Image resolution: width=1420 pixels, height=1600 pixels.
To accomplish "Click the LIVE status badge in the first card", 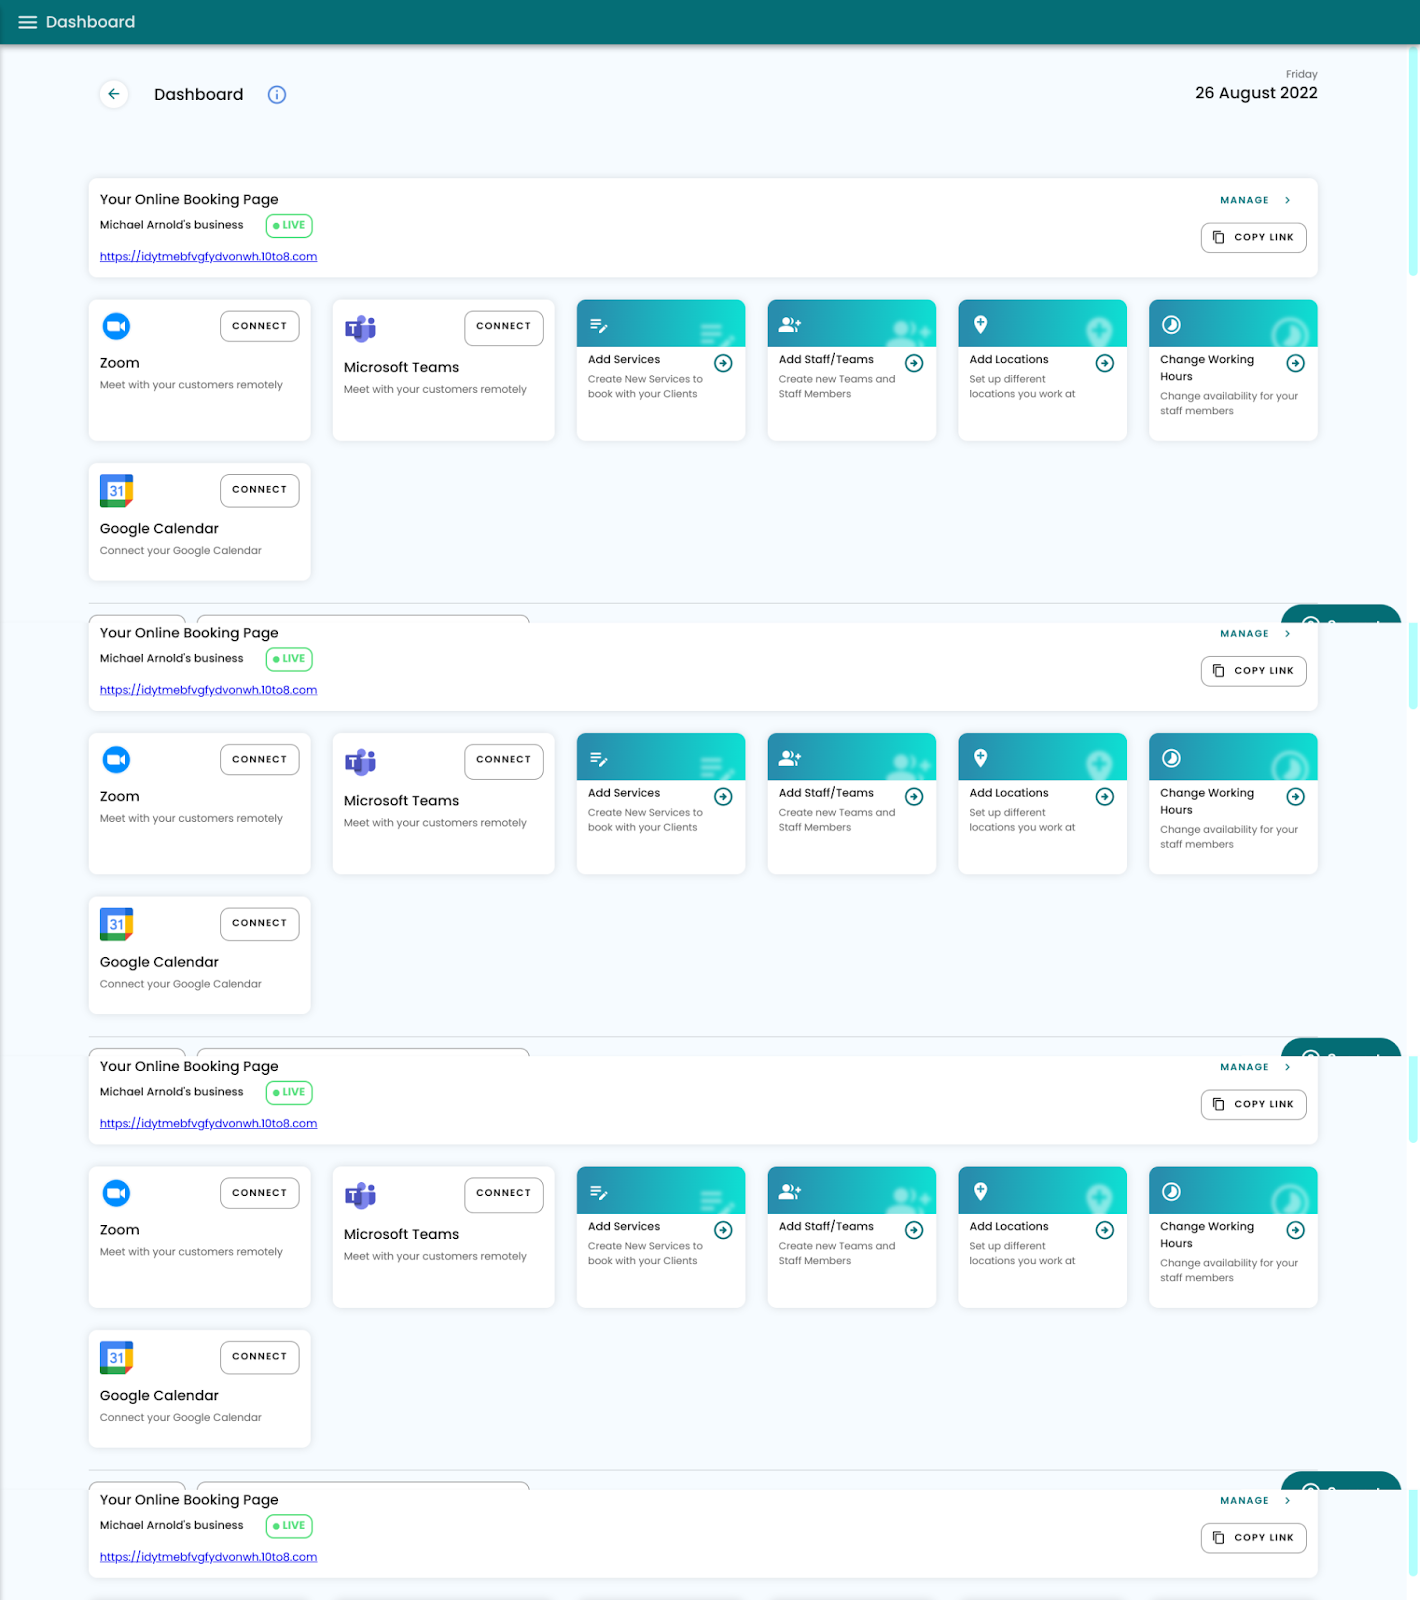I will tap(289, 226).
